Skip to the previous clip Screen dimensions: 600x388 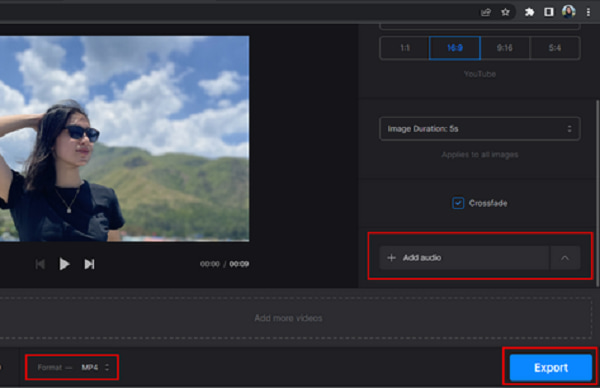(x=40, y=264)
